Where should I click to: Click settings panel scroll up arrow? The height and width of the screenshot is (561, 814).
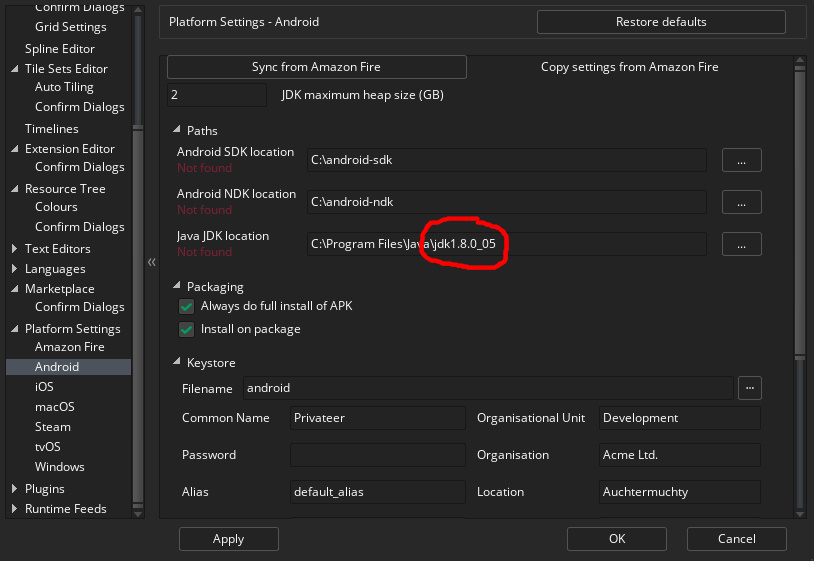pos(799,61)
